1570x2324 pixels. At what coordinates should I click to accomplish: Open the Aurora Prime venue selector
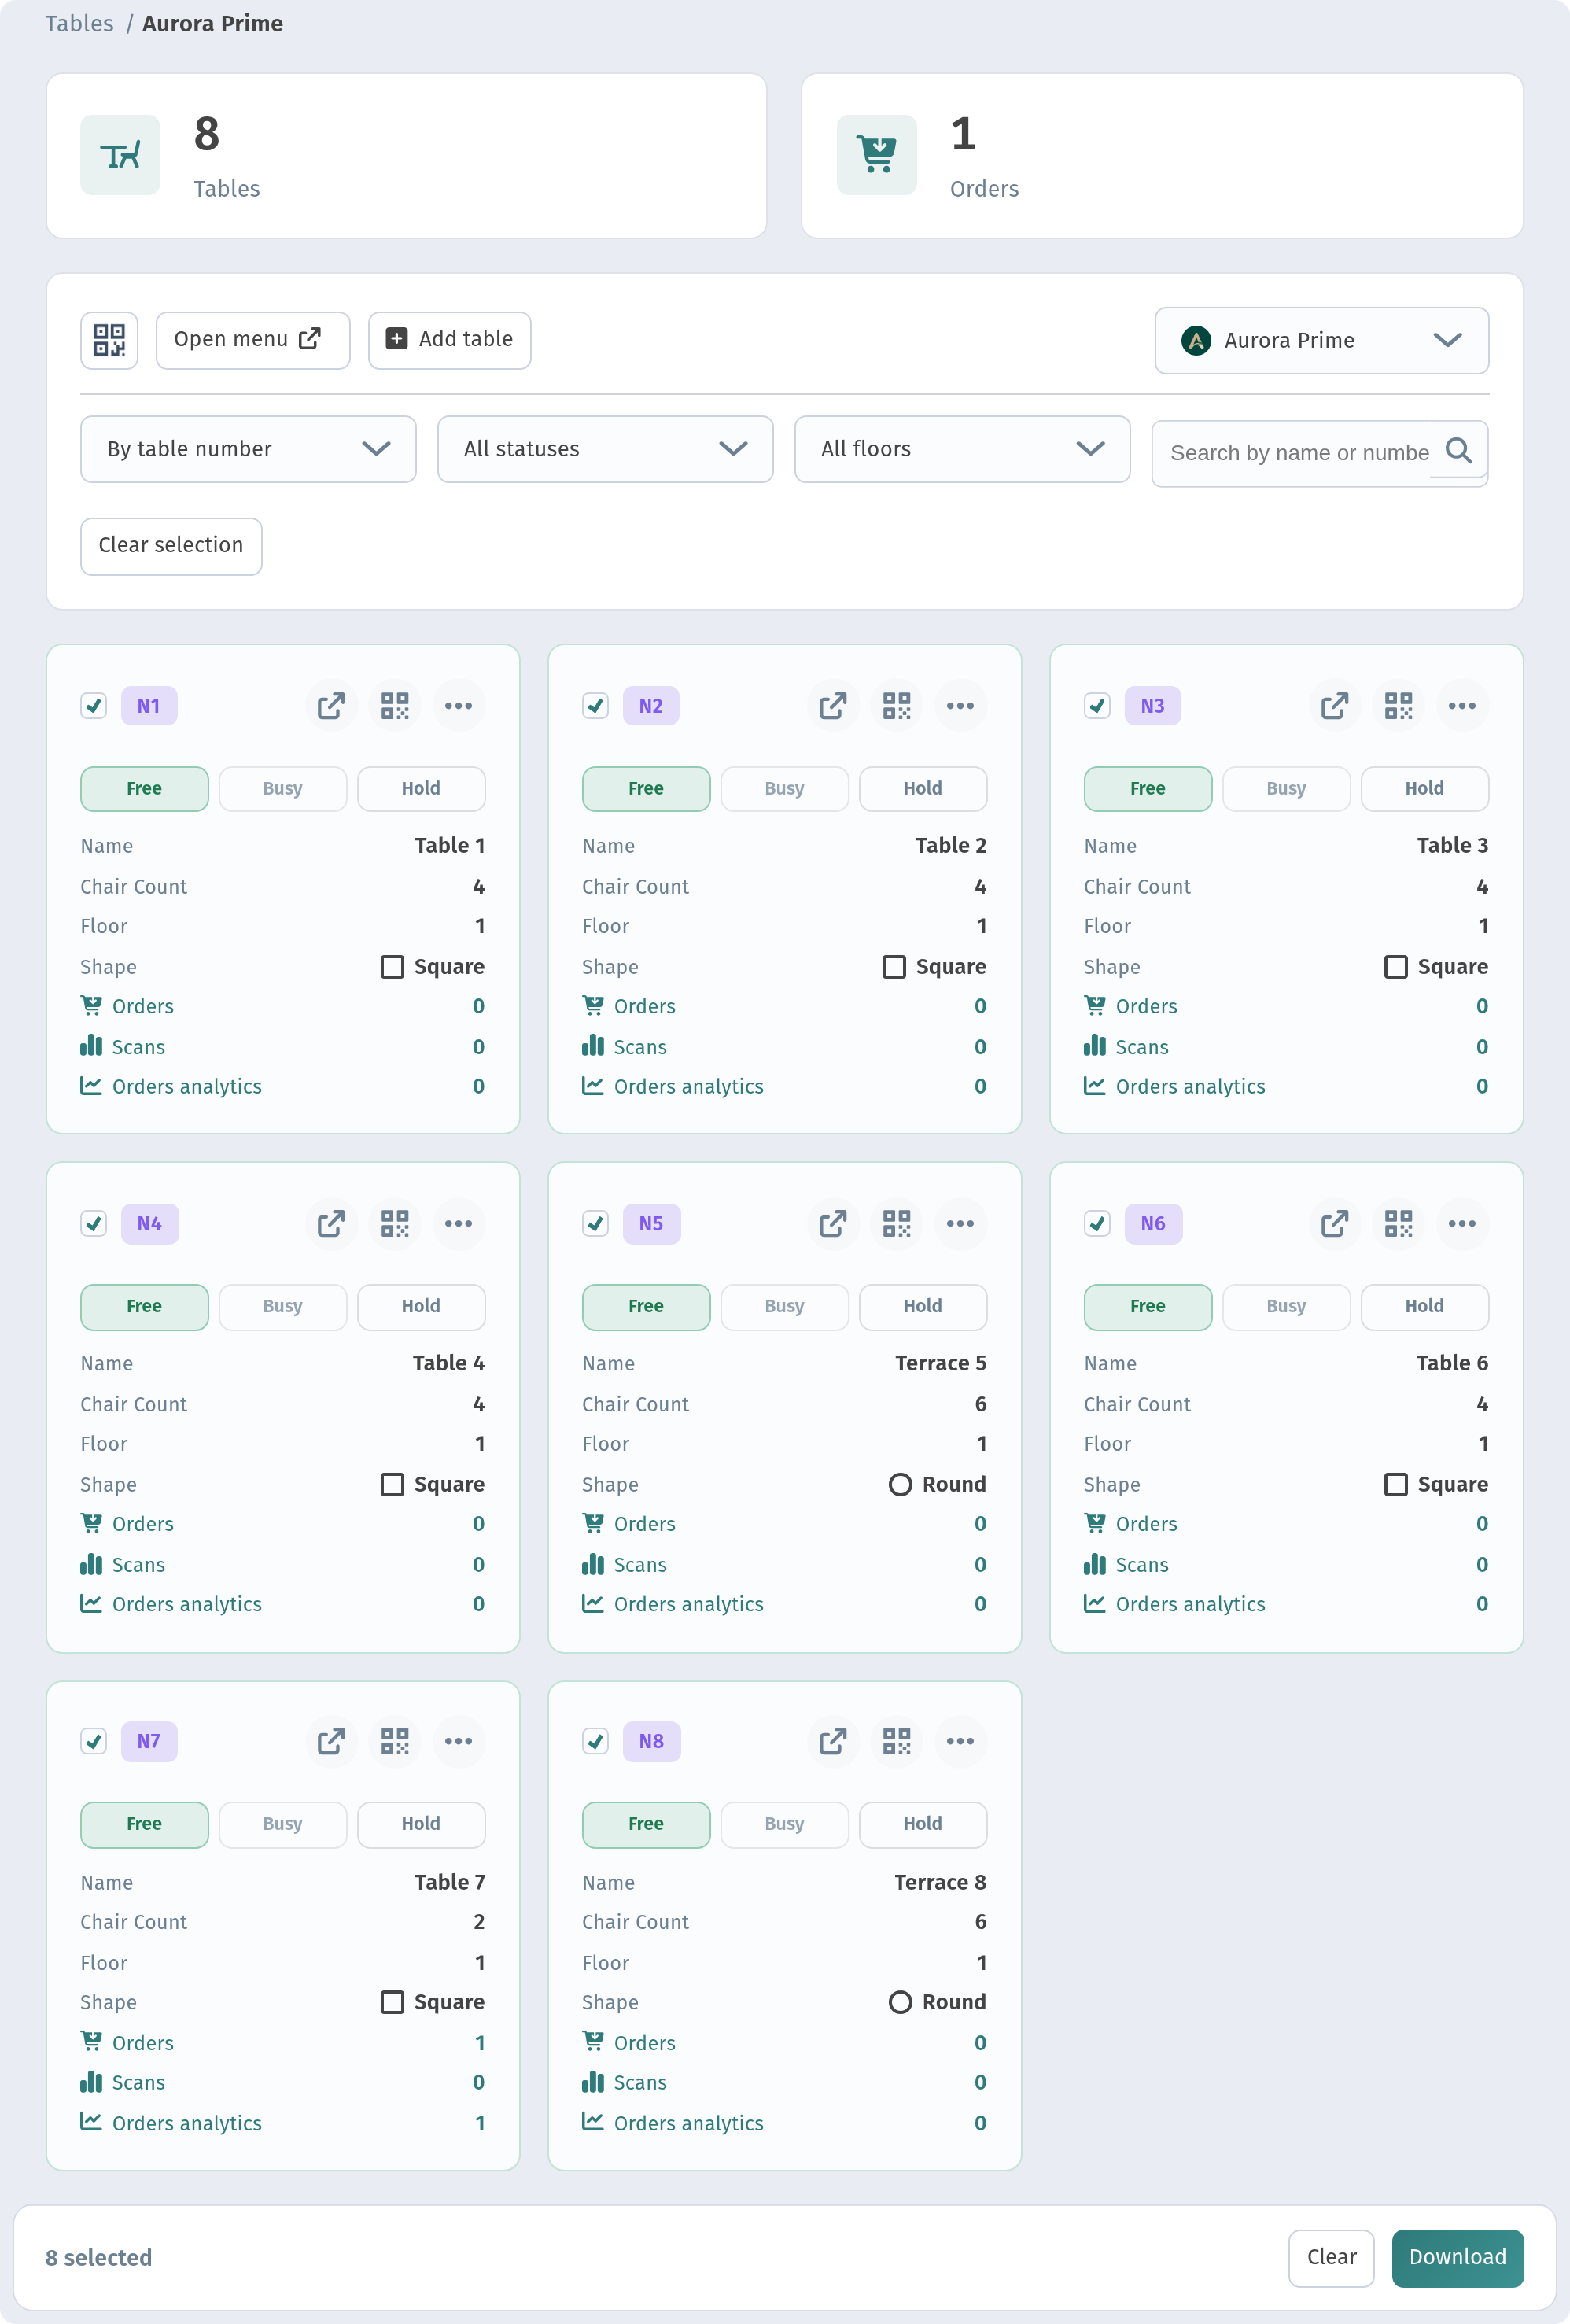pyautogui.click(x=1321, y=341)
